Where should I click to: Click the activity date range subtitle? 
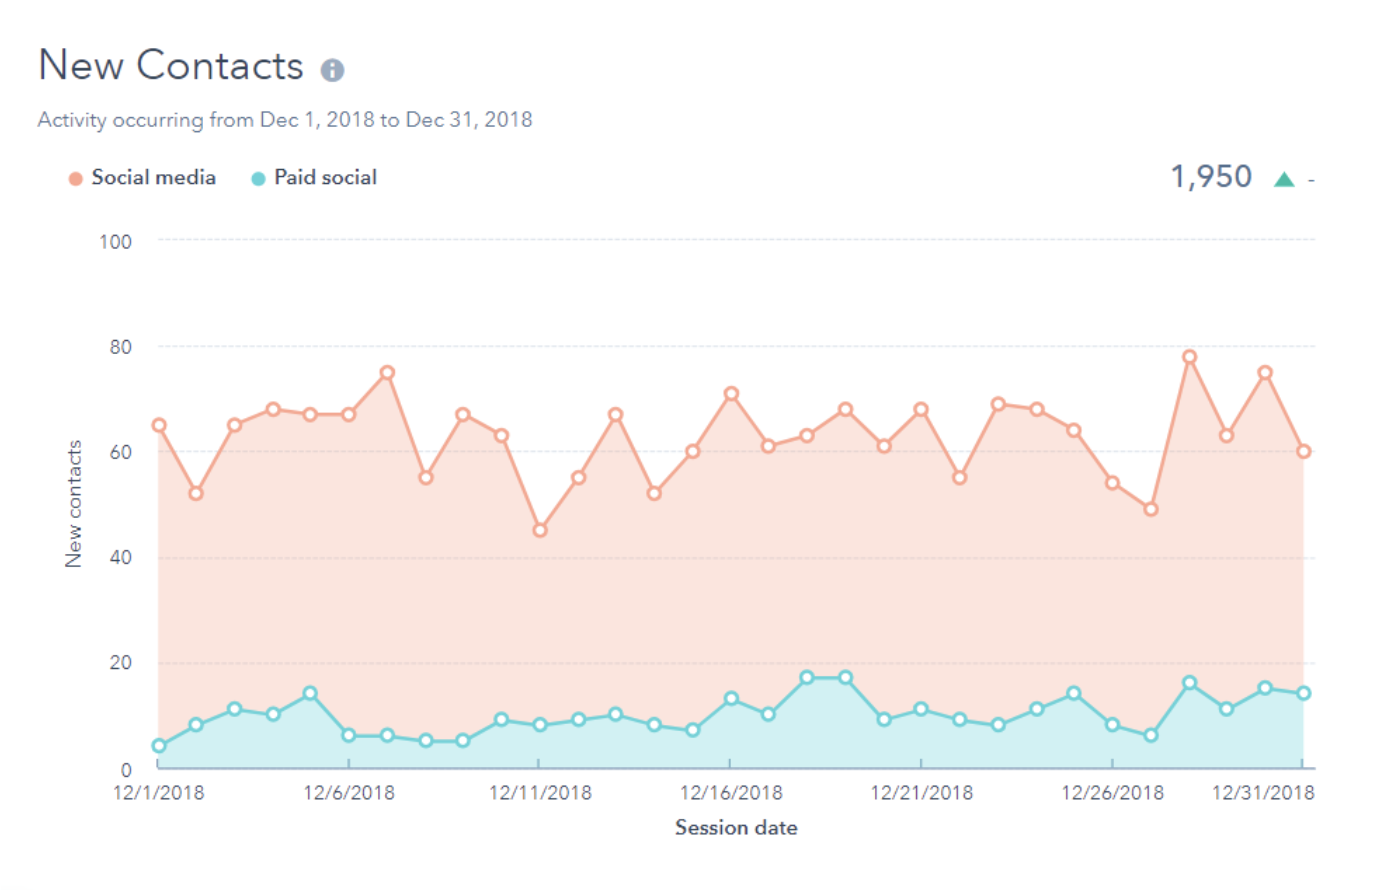click(285, 120)
